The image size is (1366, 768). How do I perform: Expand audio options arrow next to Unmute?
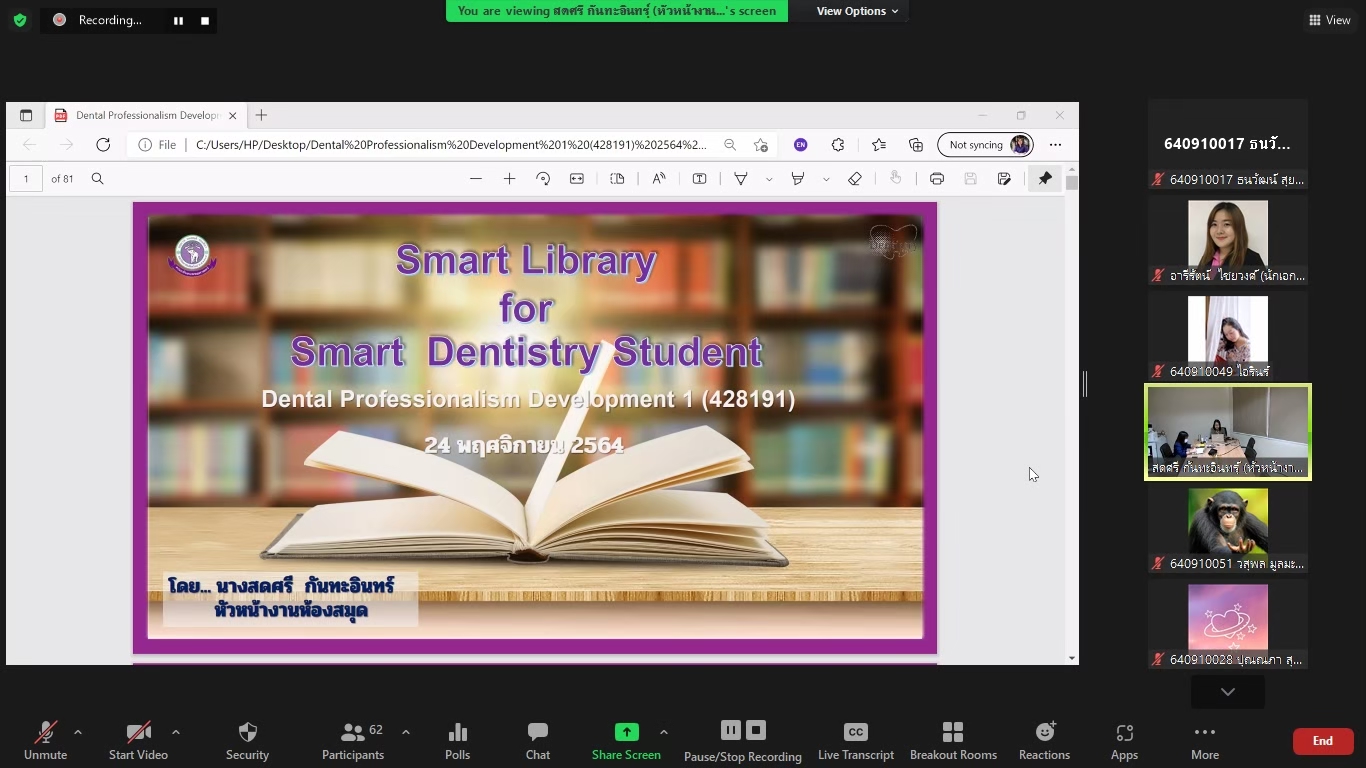pyautogui.click(x=78, y=732)
